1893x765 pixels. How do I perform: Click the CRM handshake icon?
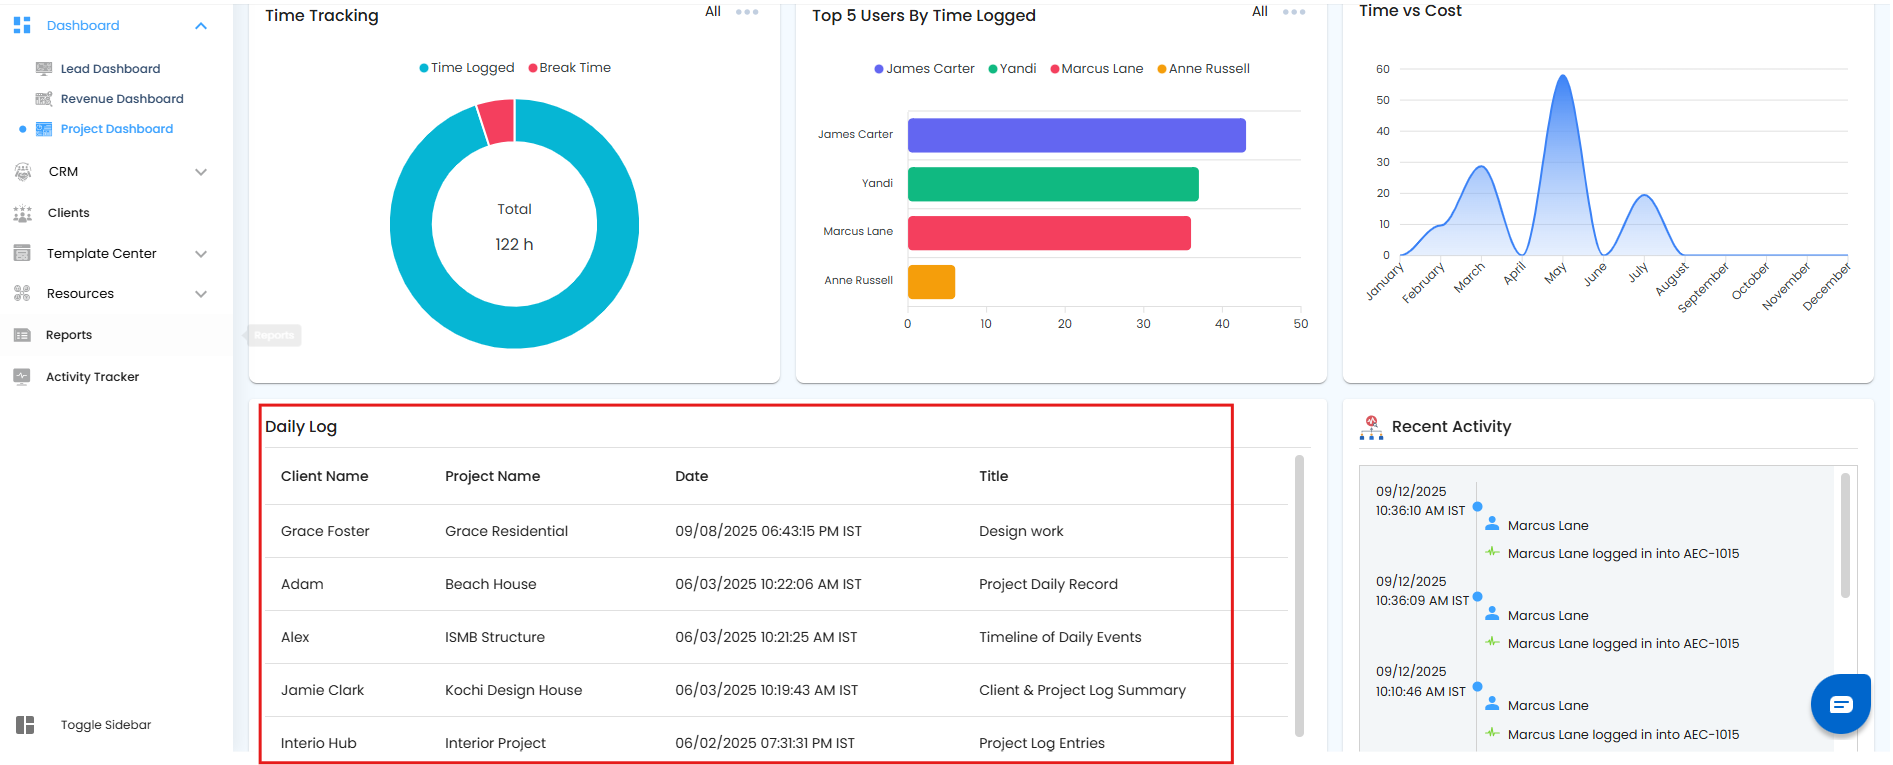click(23, 172)
